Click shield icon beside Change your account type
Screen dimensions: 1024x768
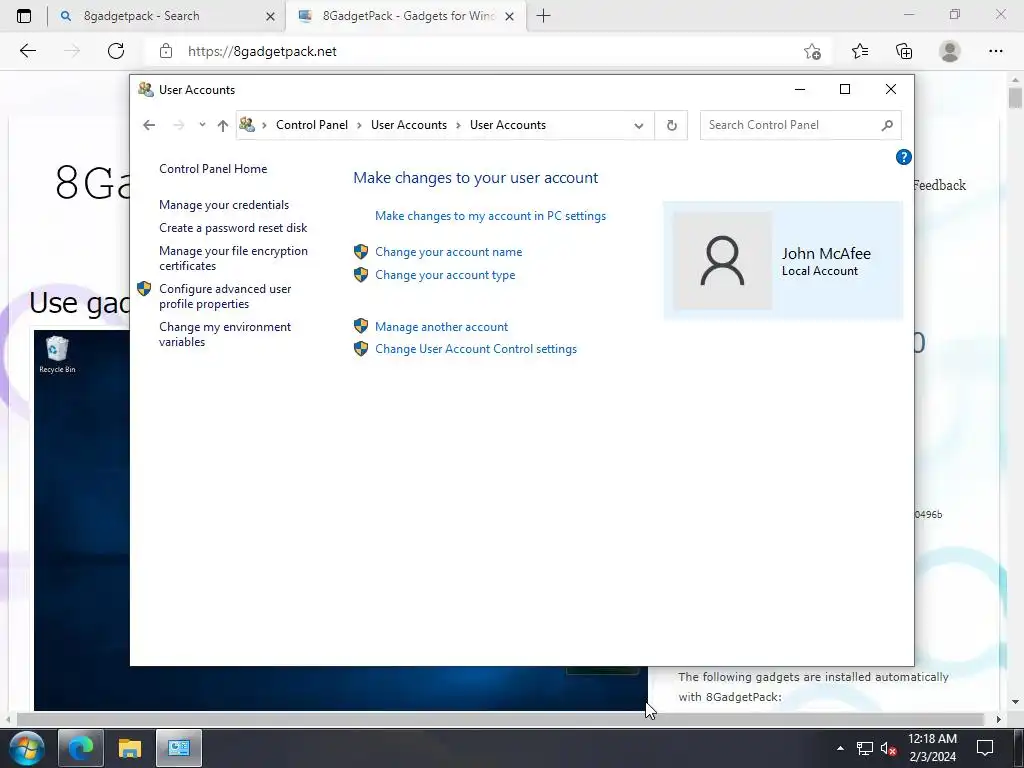tap(360, 274)
